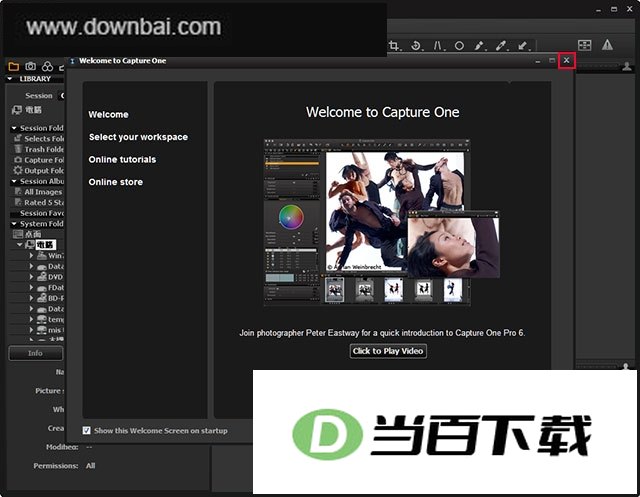Collapse the highlighted 電腦 tree node
640x497 pixels.
click(x=19, y=244)
